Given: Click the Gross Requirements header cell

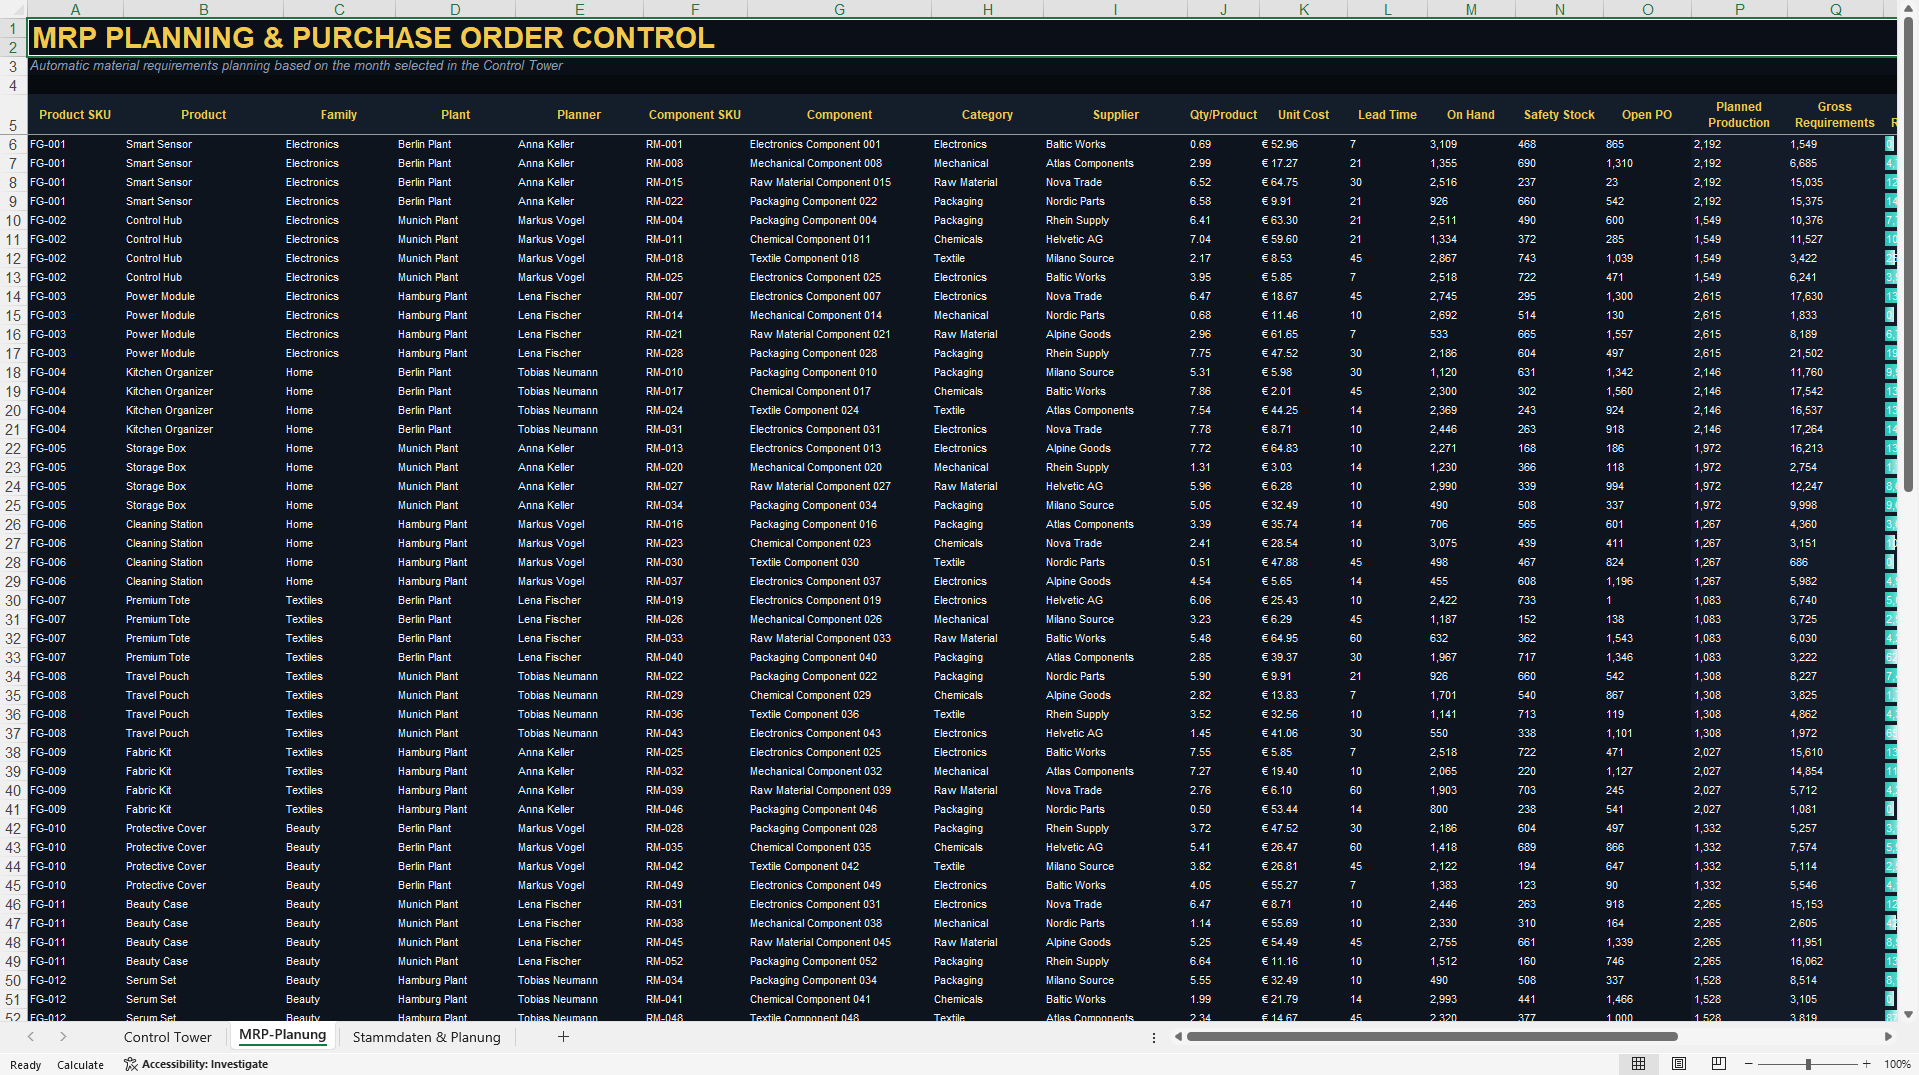Looking at the screenshot, I should [1835, 115].
